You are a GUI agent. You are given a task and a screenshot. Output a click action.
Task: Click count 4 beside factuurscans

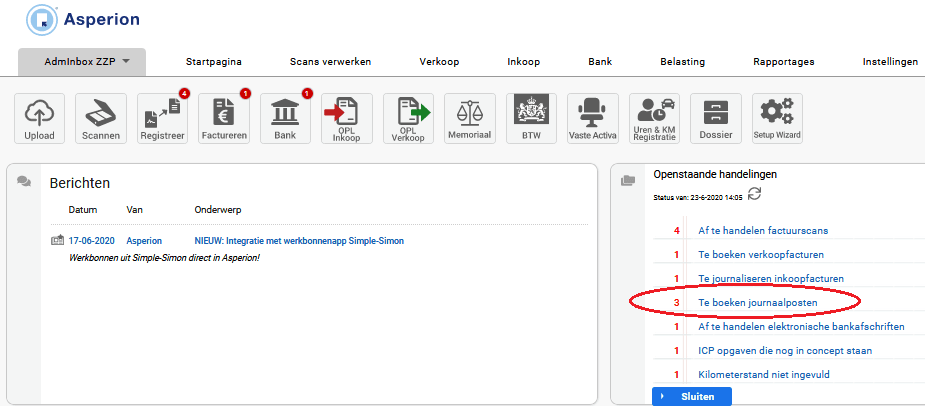point(677,231)
